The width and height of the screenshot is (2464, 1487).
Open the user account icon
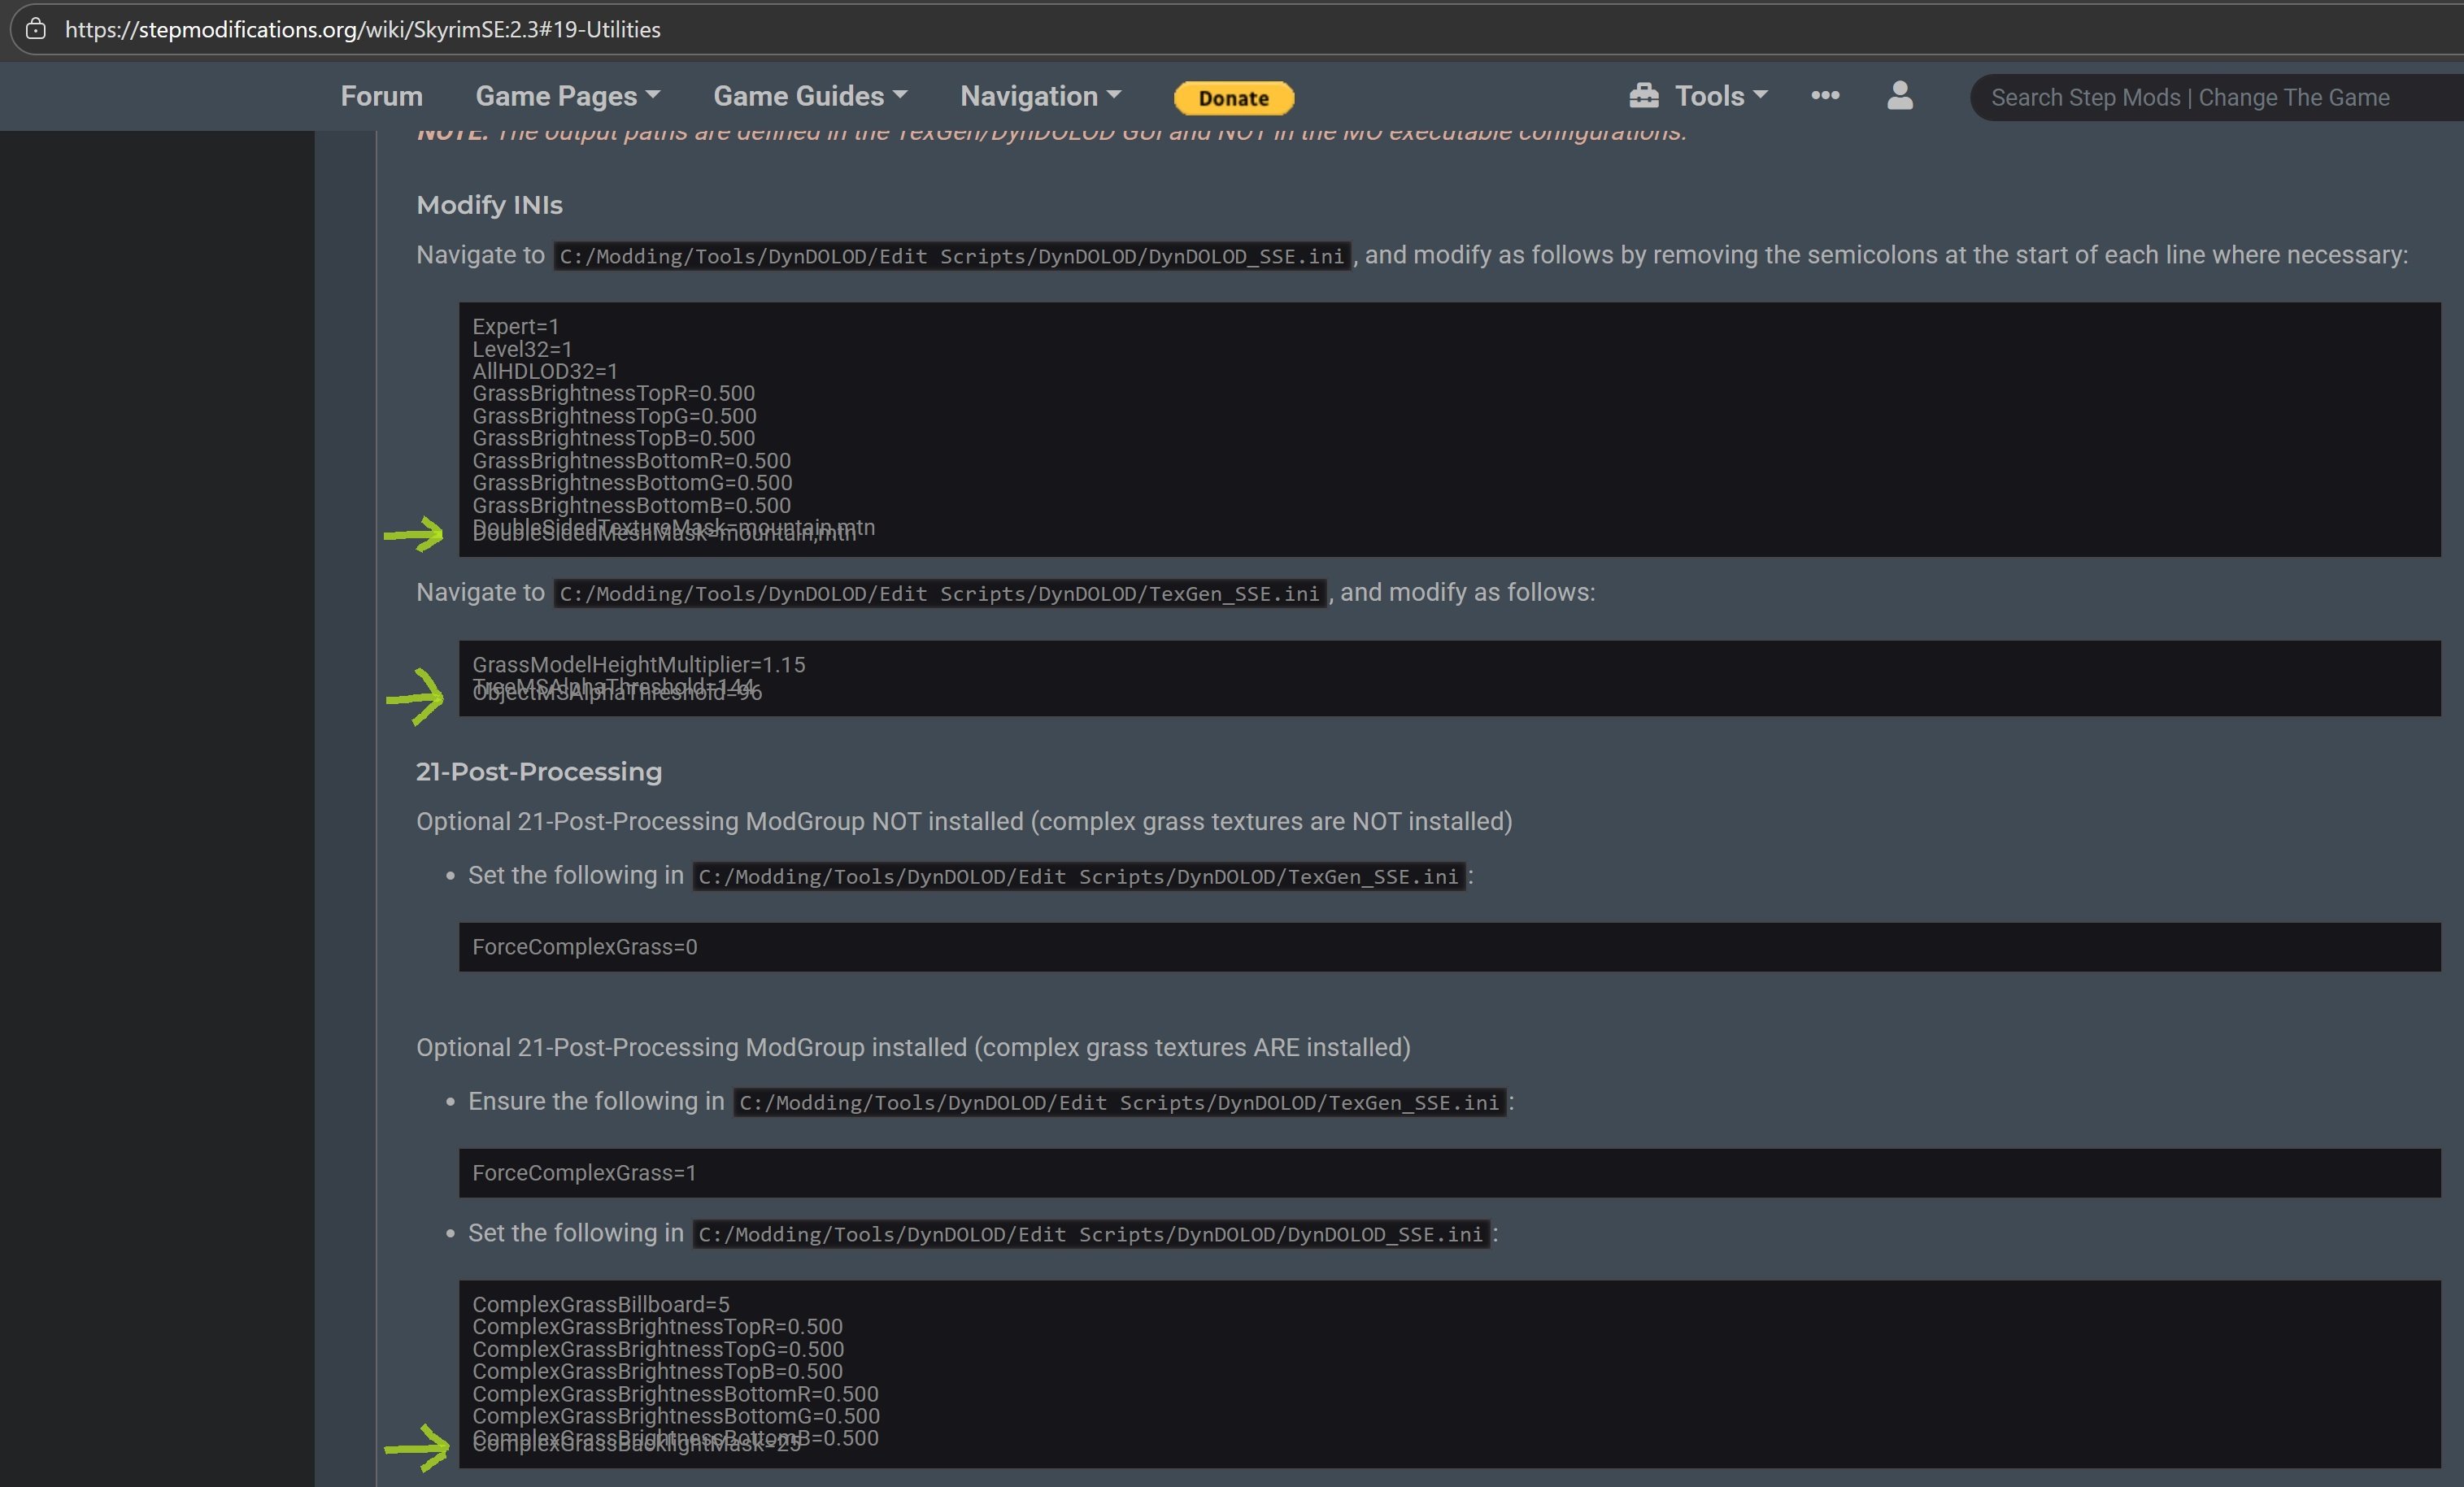click(1899, 96)
